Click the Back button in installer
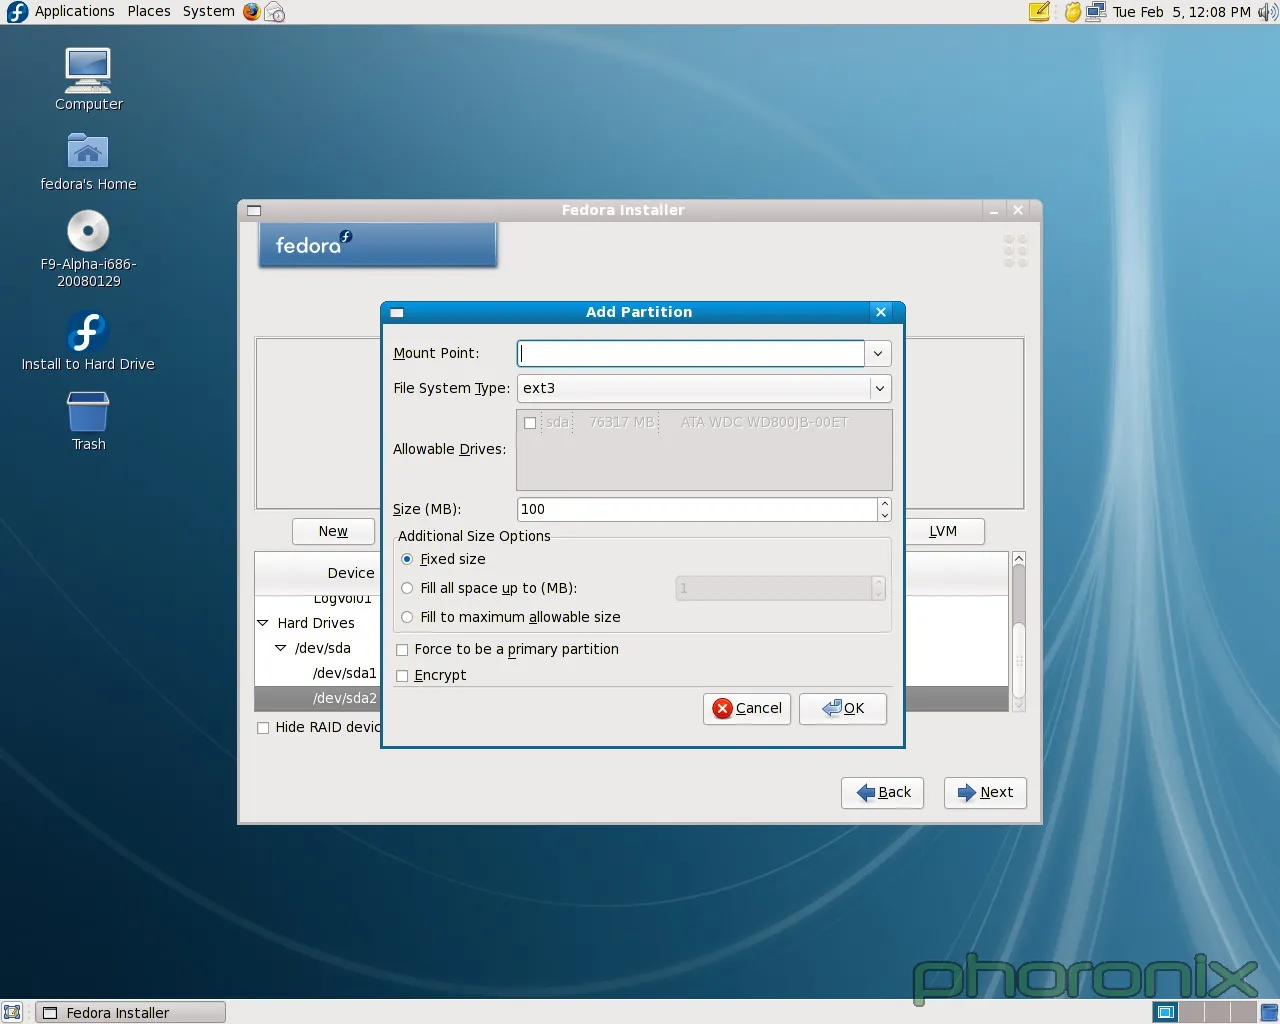1280x1024 pixels. [x=883, y=792]
